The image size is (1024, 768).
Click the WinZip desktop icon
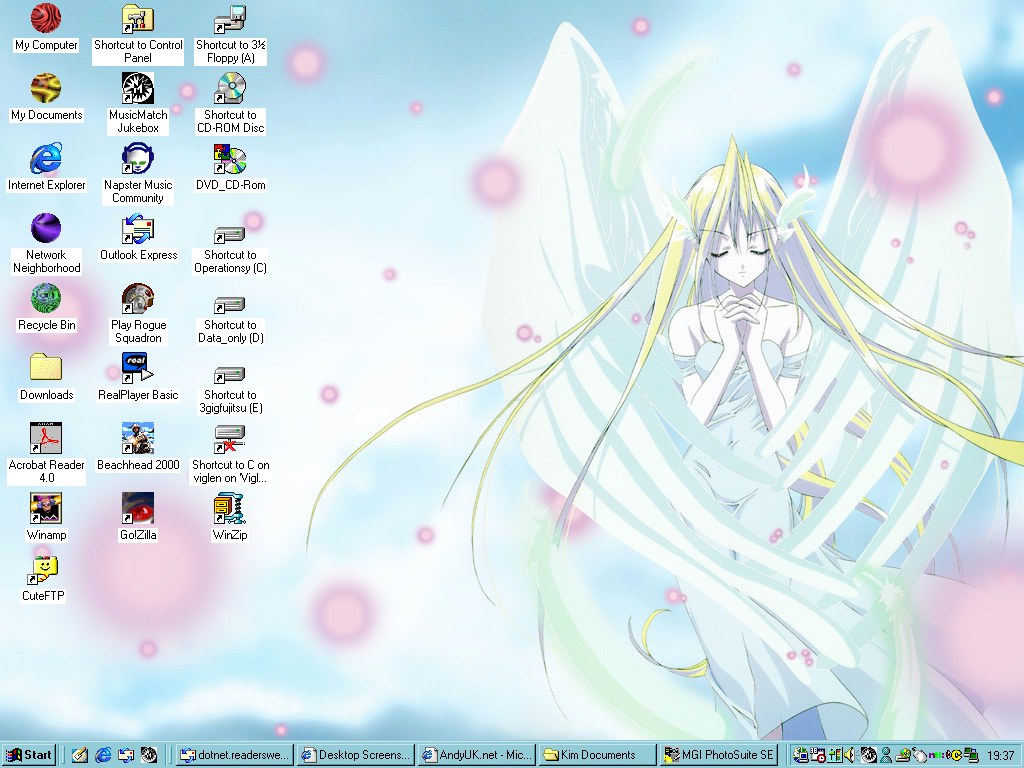230,509
